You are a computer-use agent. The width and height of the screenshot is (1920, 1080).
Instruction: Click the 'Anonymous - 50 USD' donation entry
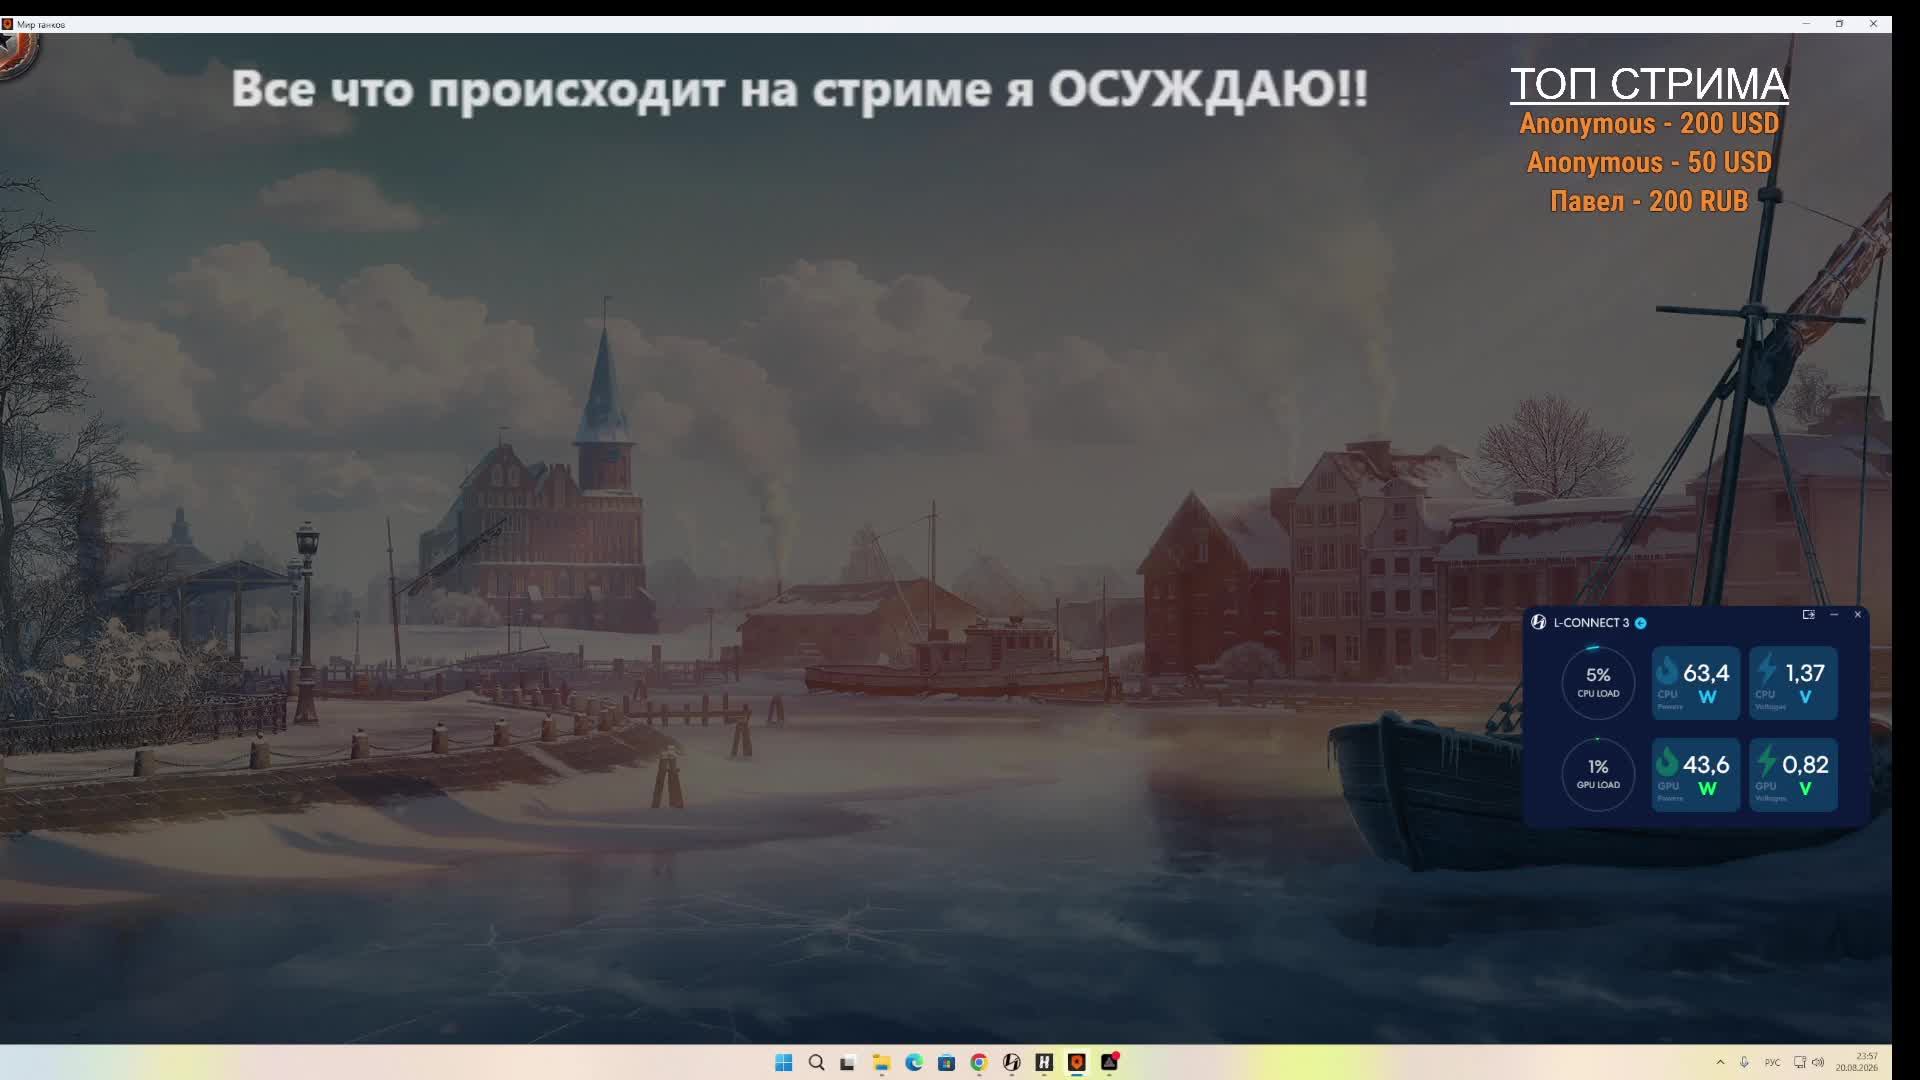pos(1649,162)
